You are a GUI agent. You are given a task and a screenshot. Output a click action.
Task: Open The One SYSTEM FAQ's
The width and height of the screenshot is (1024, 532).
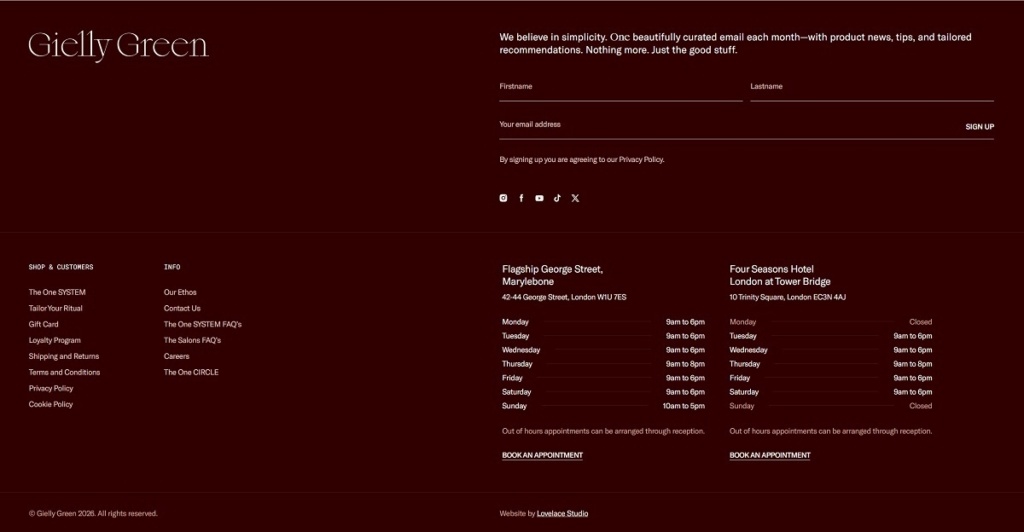click(x=202, y=324)
